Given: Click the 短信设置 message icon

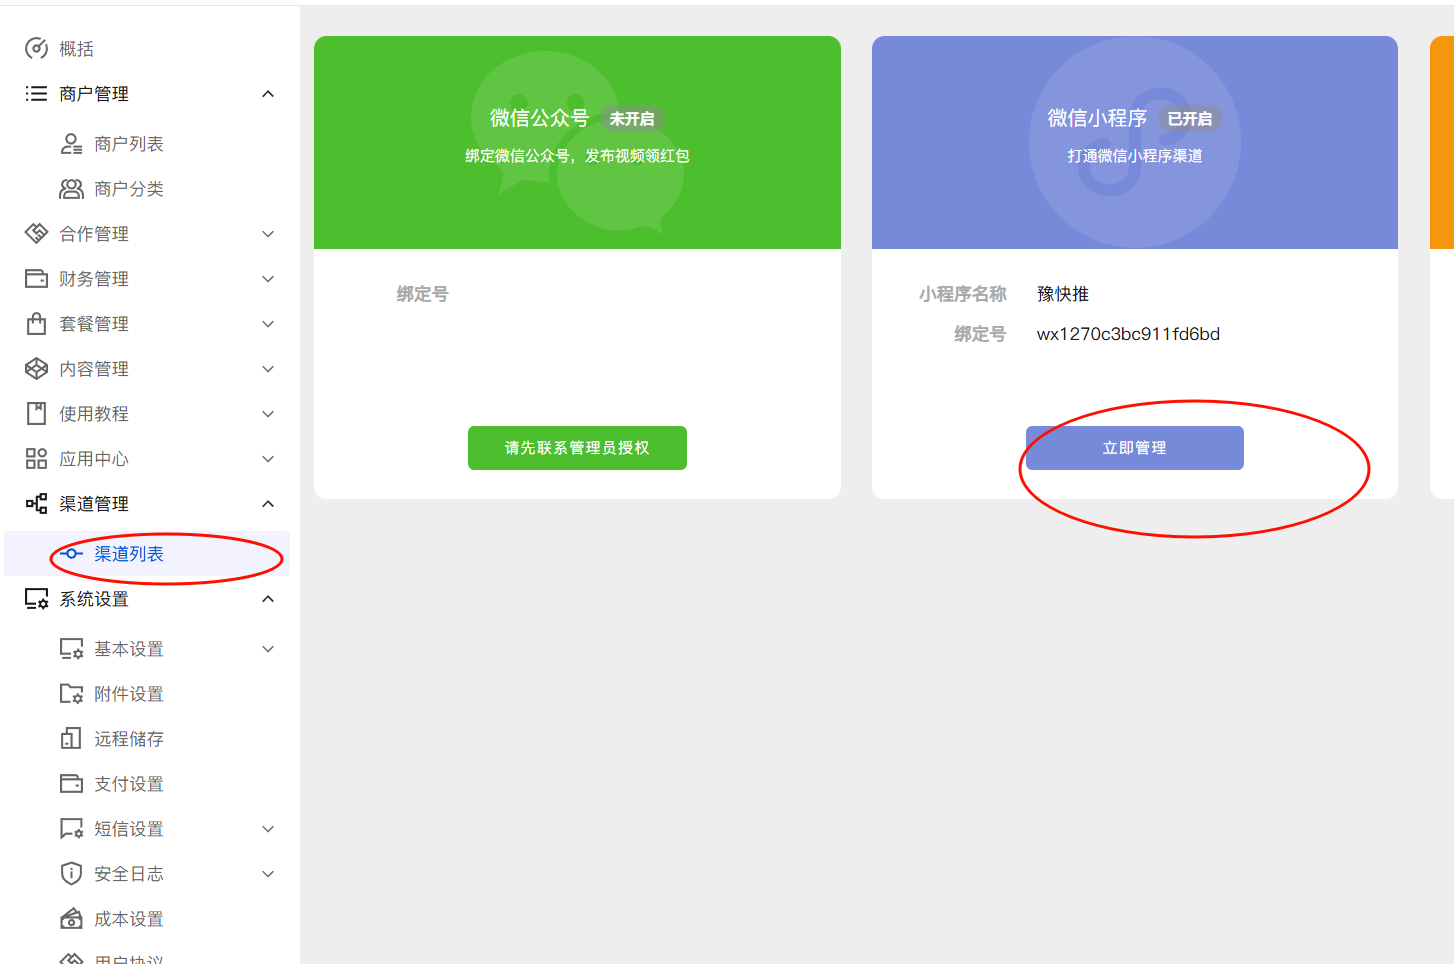Looking at the screenshot, I should [x=71, y=828].
